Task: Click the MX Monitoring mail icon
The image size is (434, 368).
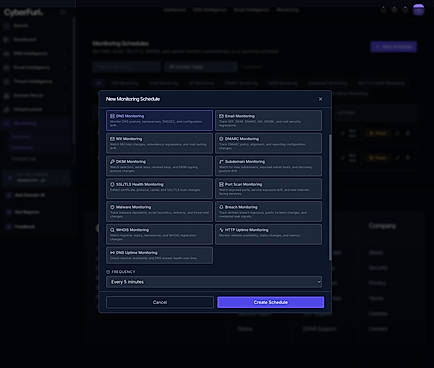Action: point(112,139)
